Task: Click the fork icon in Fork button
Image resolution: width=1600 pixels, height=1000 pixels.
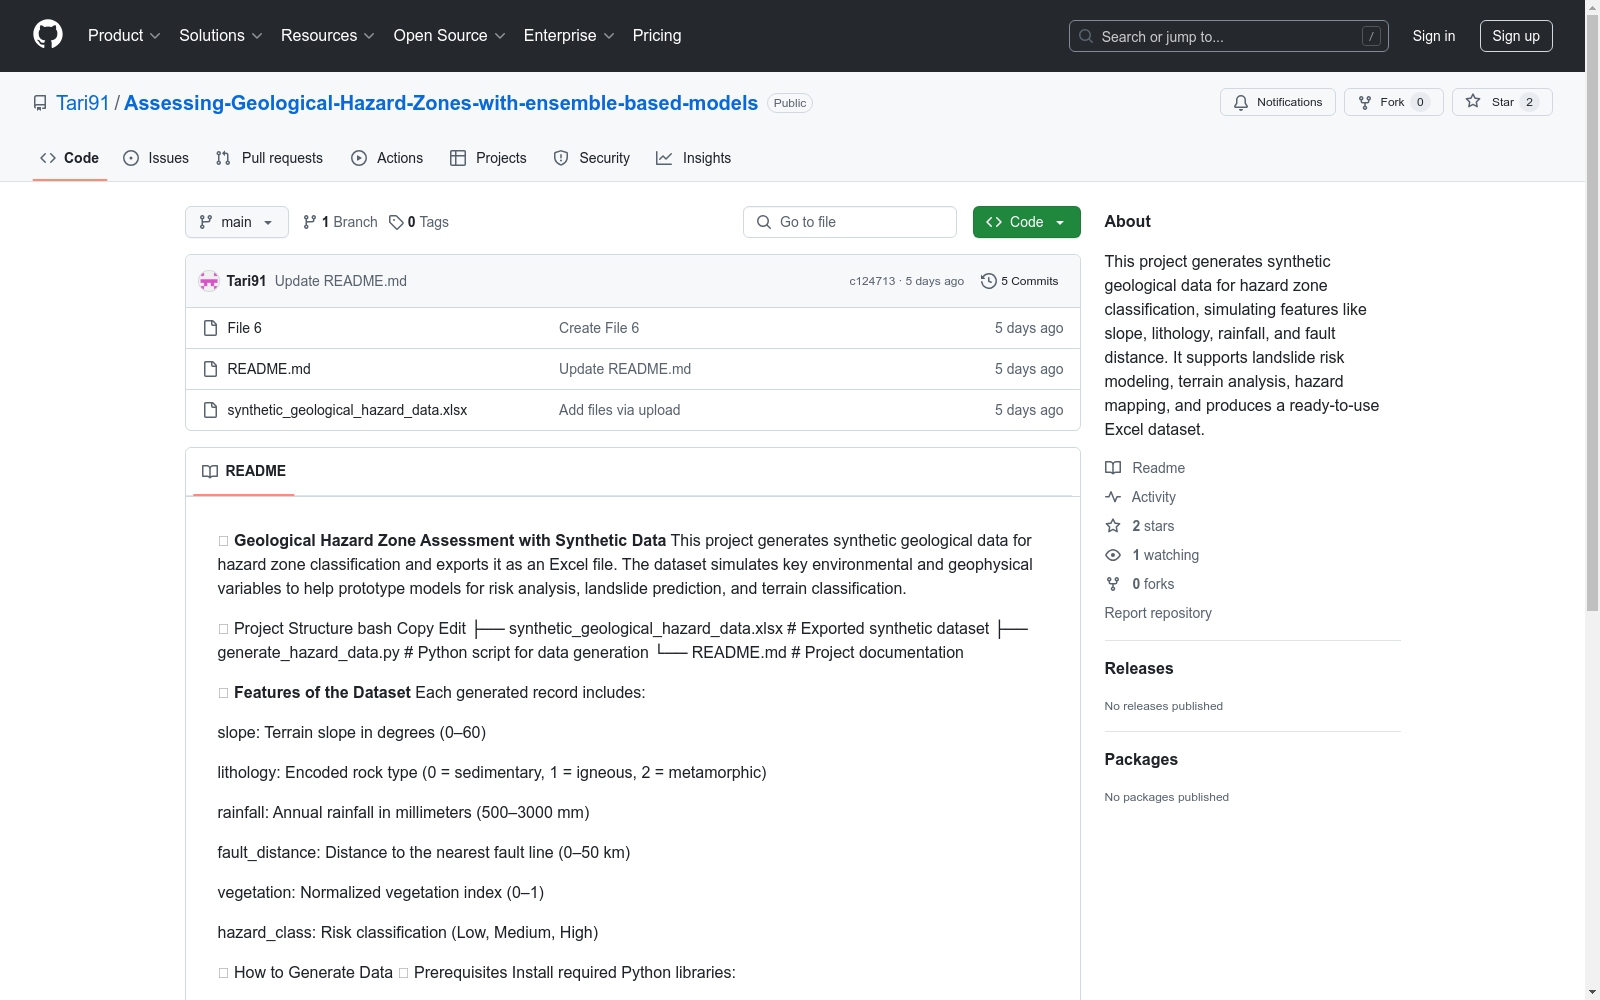Action: coord(1365,102)
